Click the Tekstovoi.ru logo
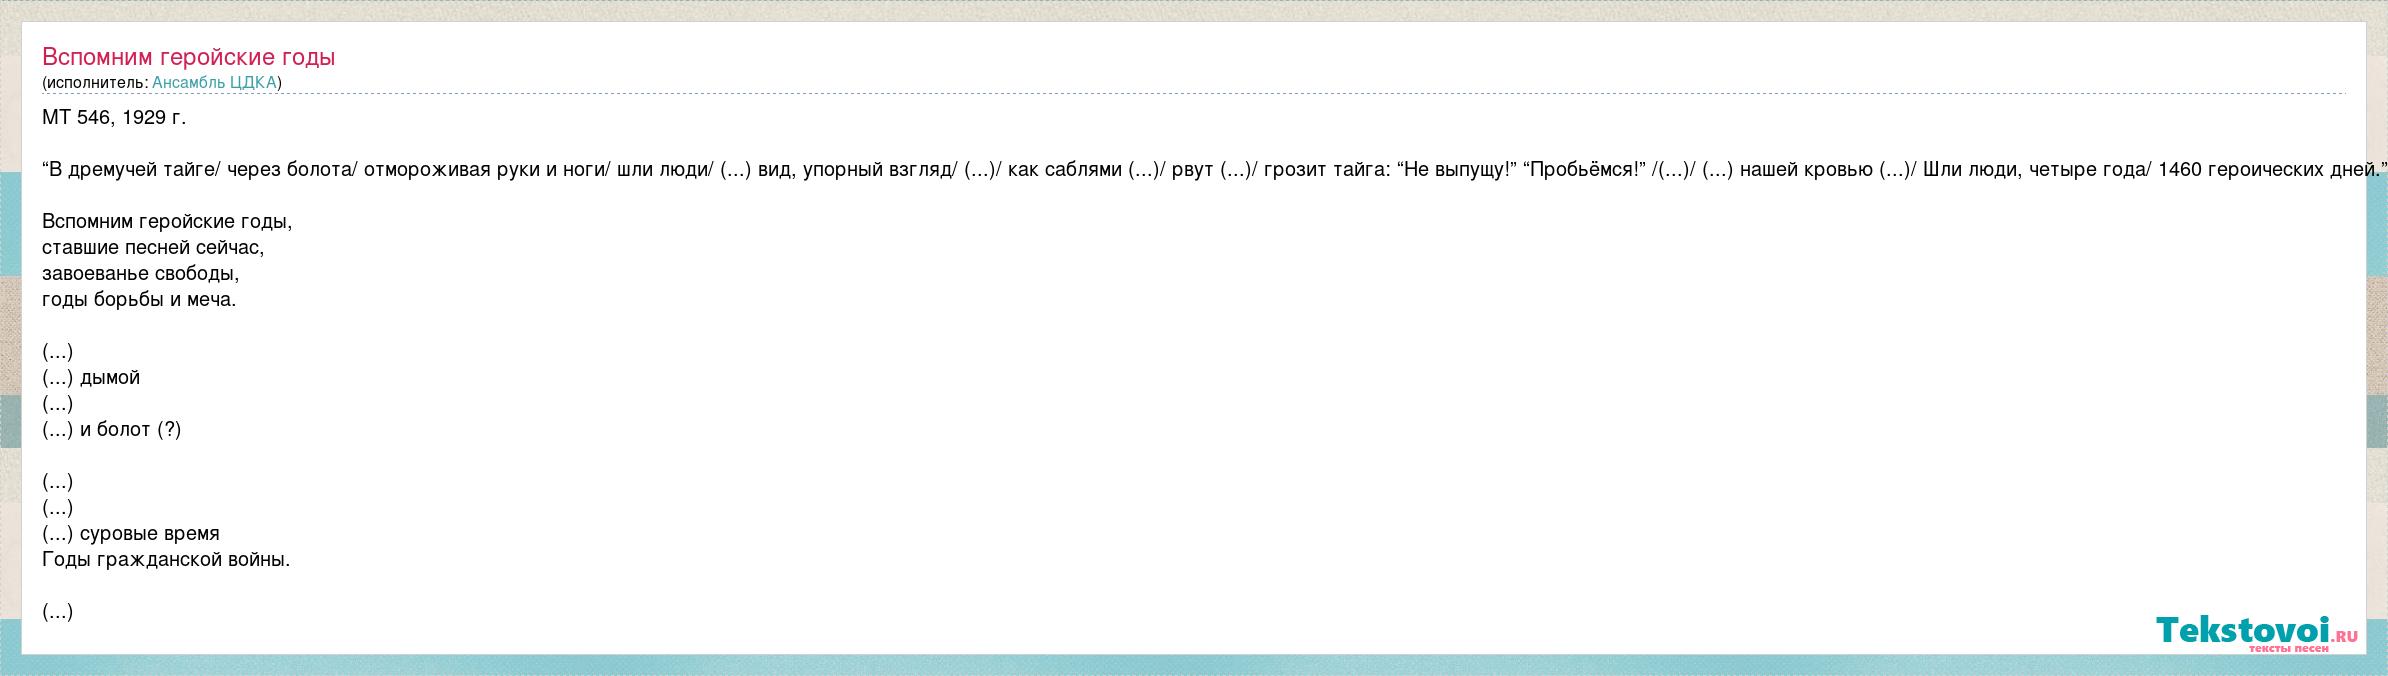 point(2257,634)
